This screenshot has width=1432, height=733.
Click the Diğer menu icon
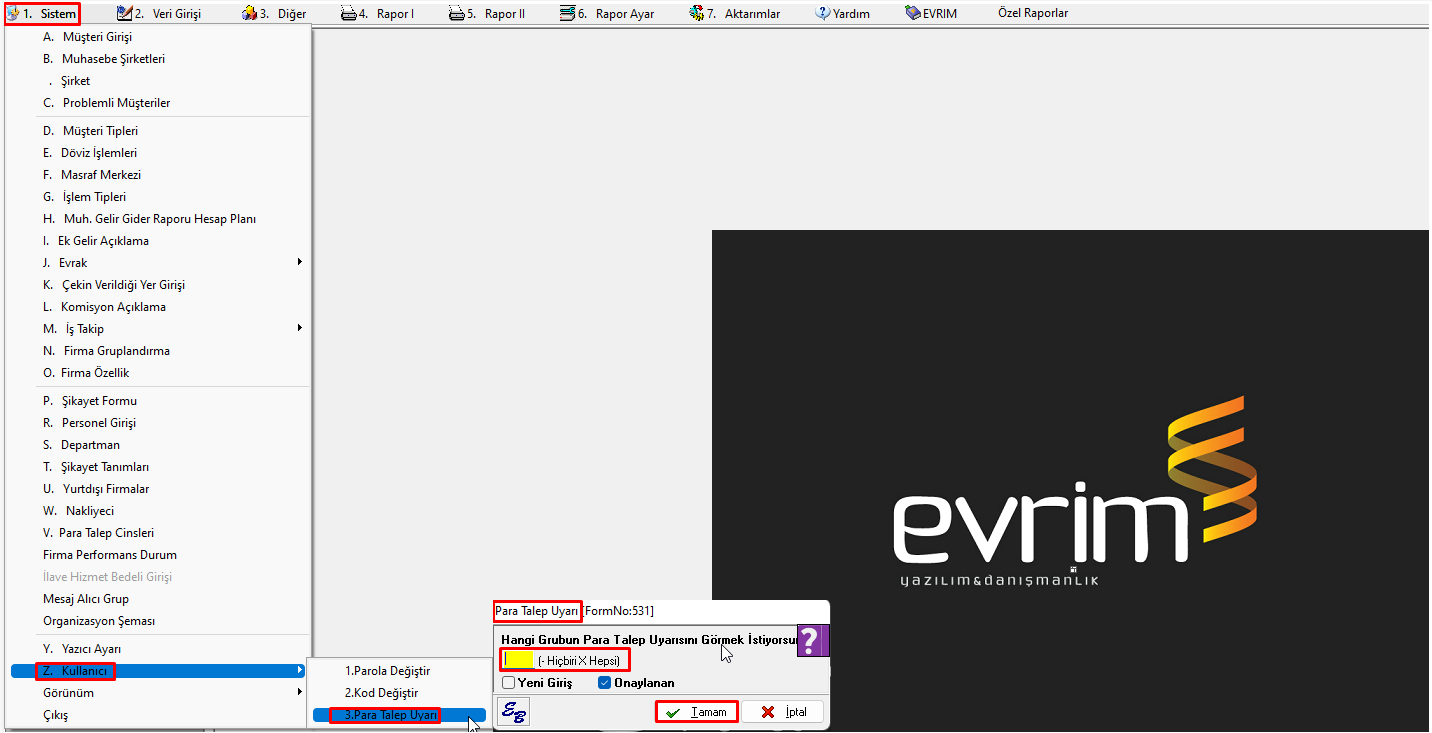(x=249, y=14)
